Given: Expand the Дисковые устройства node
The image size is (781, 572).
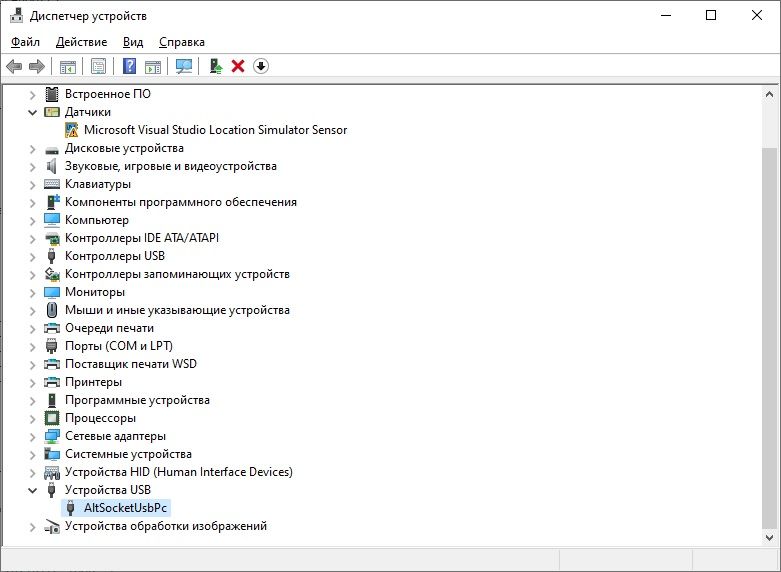Looking at the screenshot, I should click(x=32, y=148).
